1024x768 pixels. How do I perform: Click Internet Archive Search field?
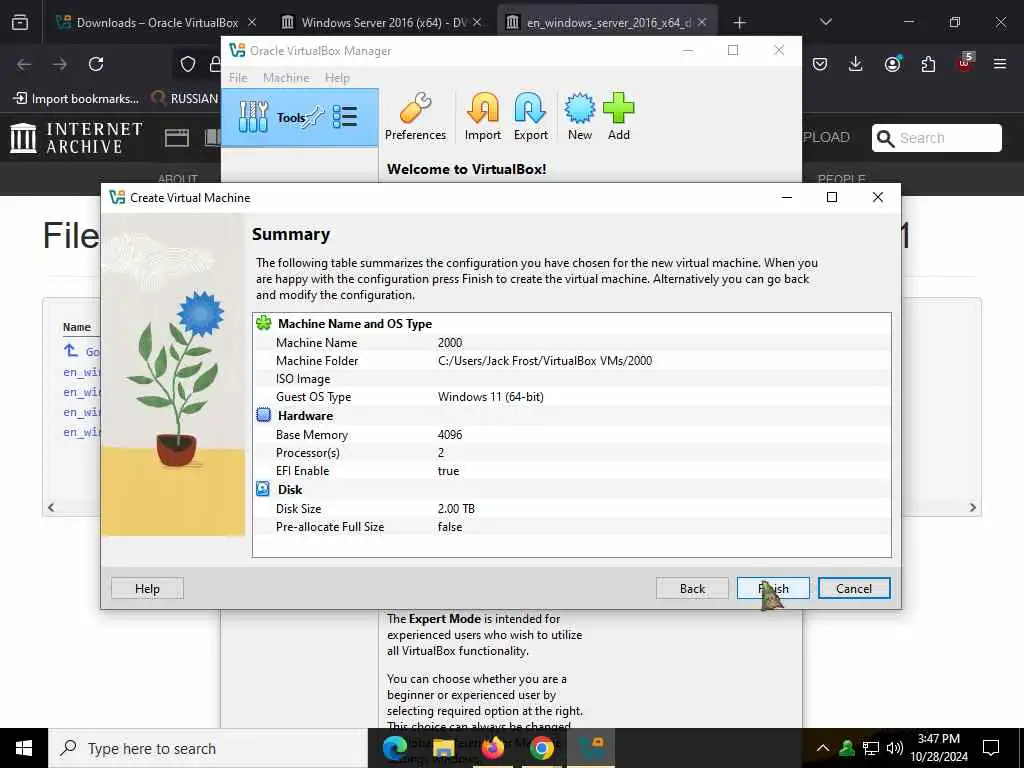point(936,138)
